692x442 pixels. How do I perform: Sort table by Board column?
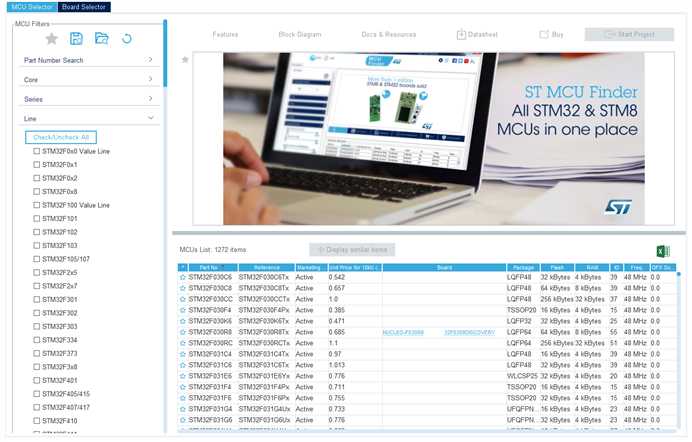444,268
